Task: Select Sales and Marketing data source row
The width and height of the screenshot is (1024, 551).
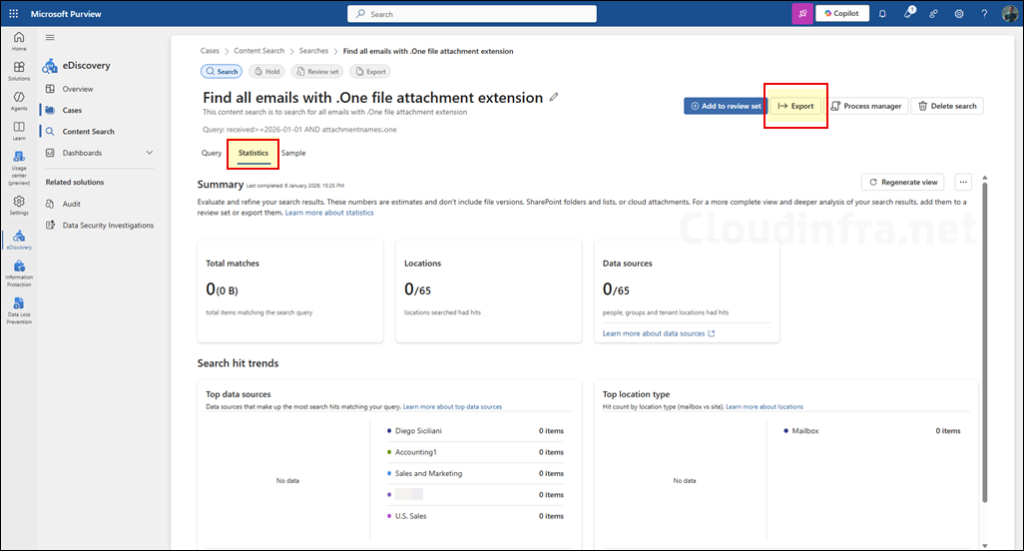Action: (x=475, y=473)
